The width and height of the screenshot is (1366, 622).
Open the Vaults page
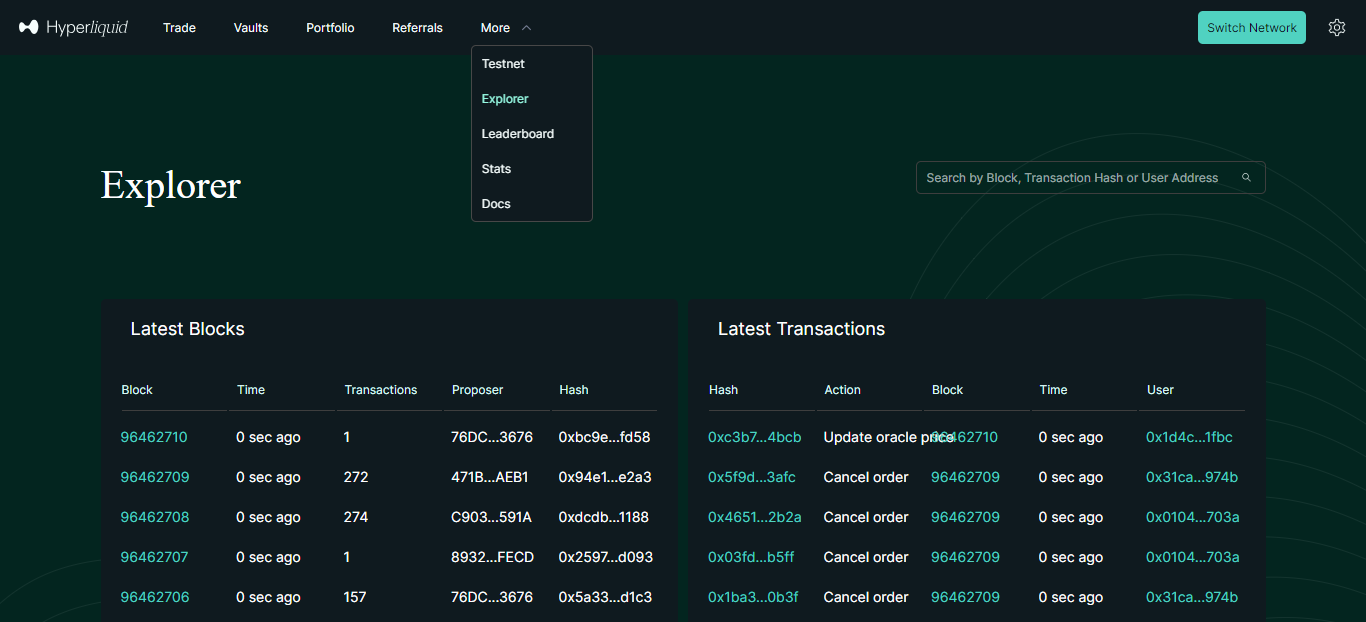[251, 27]
